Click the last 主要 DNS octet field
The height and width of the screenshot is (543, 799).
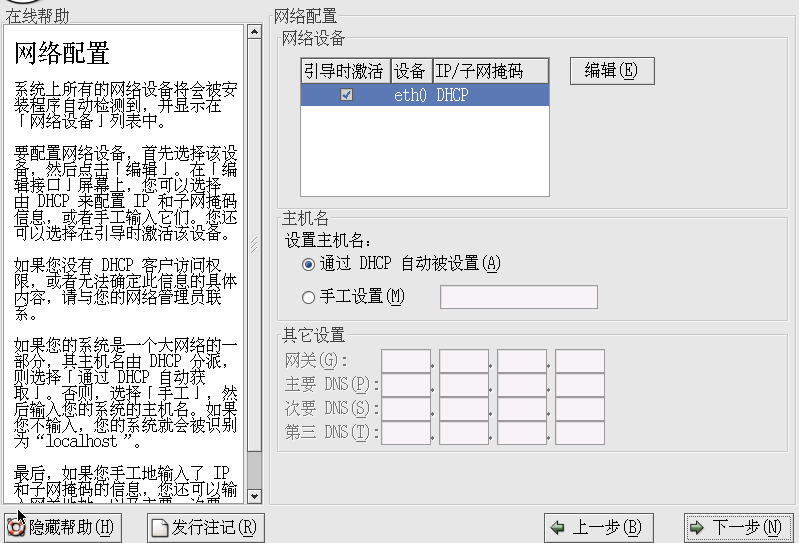pyautogui.click(x=580, y=385)
